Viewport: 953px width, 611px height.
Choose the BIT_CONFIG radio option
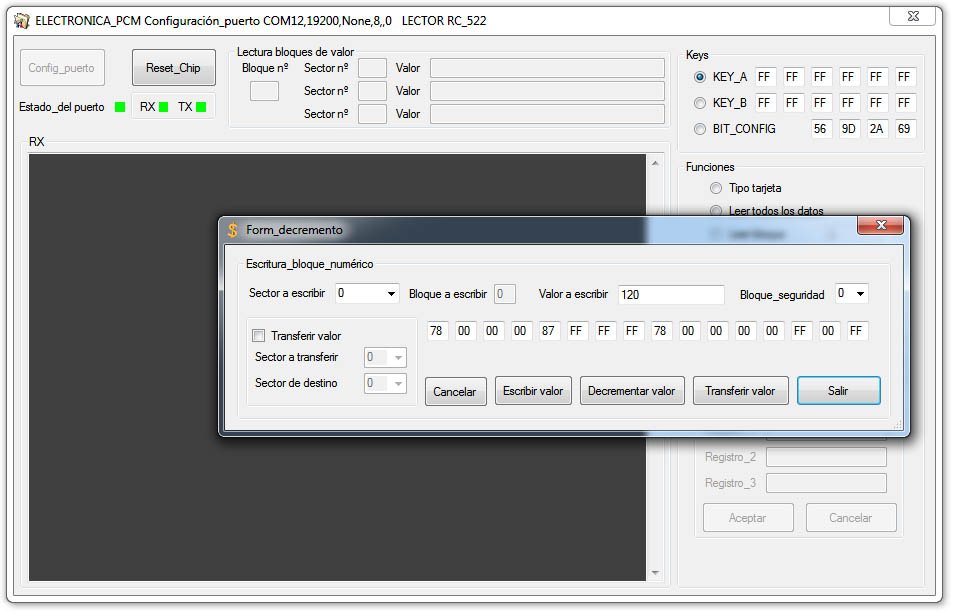click(700, 129)
